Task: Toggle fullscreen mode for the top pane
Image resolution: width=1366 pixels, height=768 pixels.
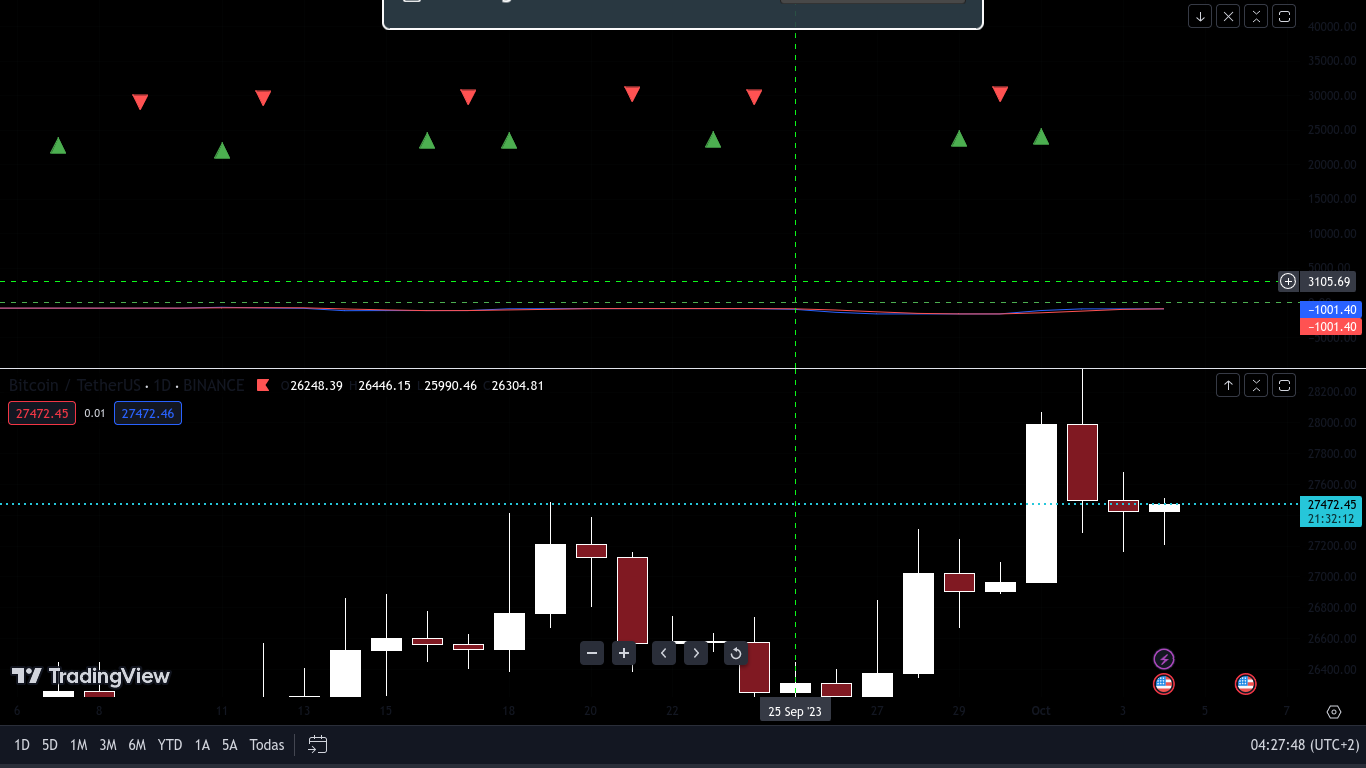Action: click(1284, 16)
